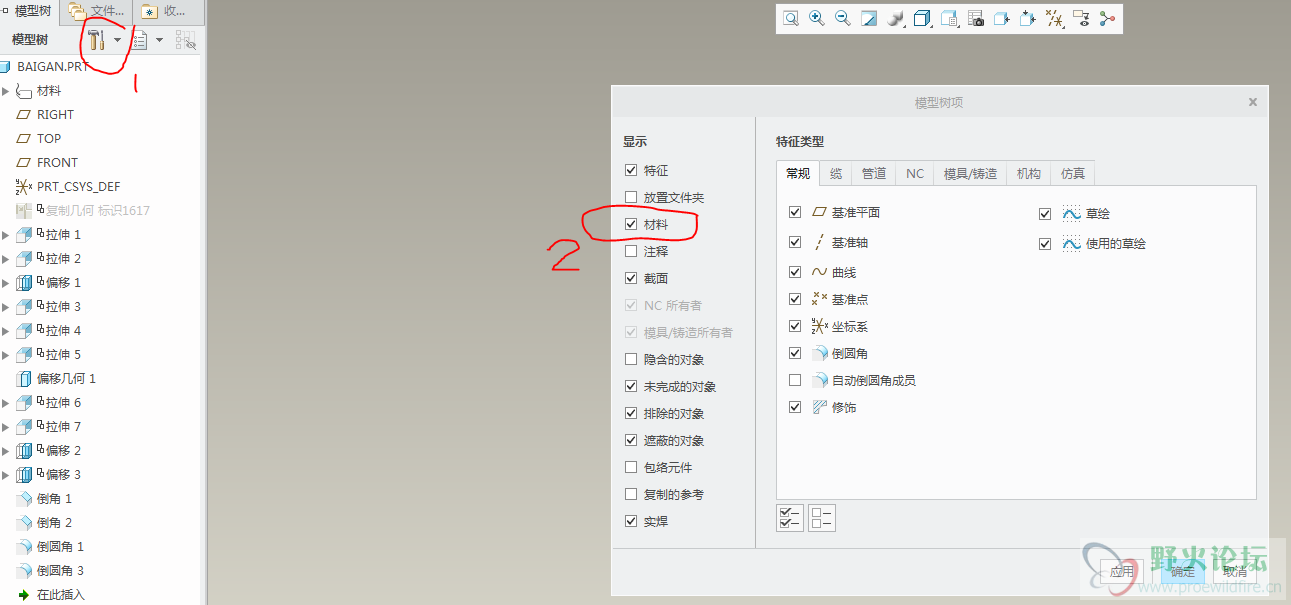Enable the 自动倒圆角成员 checkbox

pos(795,380)
